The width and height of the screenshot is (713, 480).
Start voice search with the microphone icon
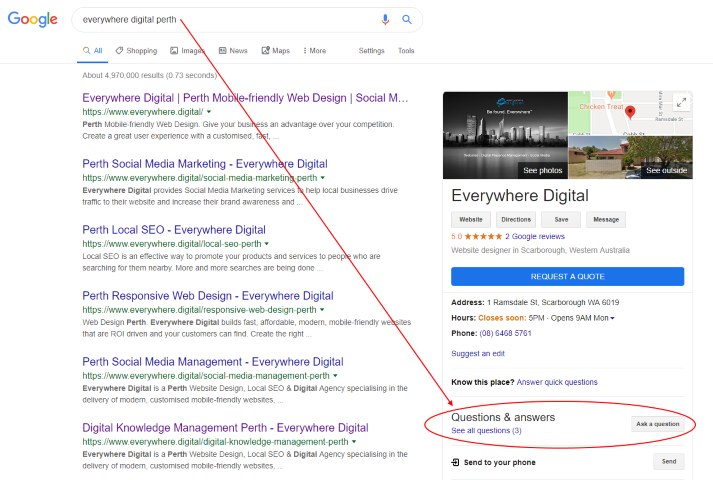[x=385, y=19]
